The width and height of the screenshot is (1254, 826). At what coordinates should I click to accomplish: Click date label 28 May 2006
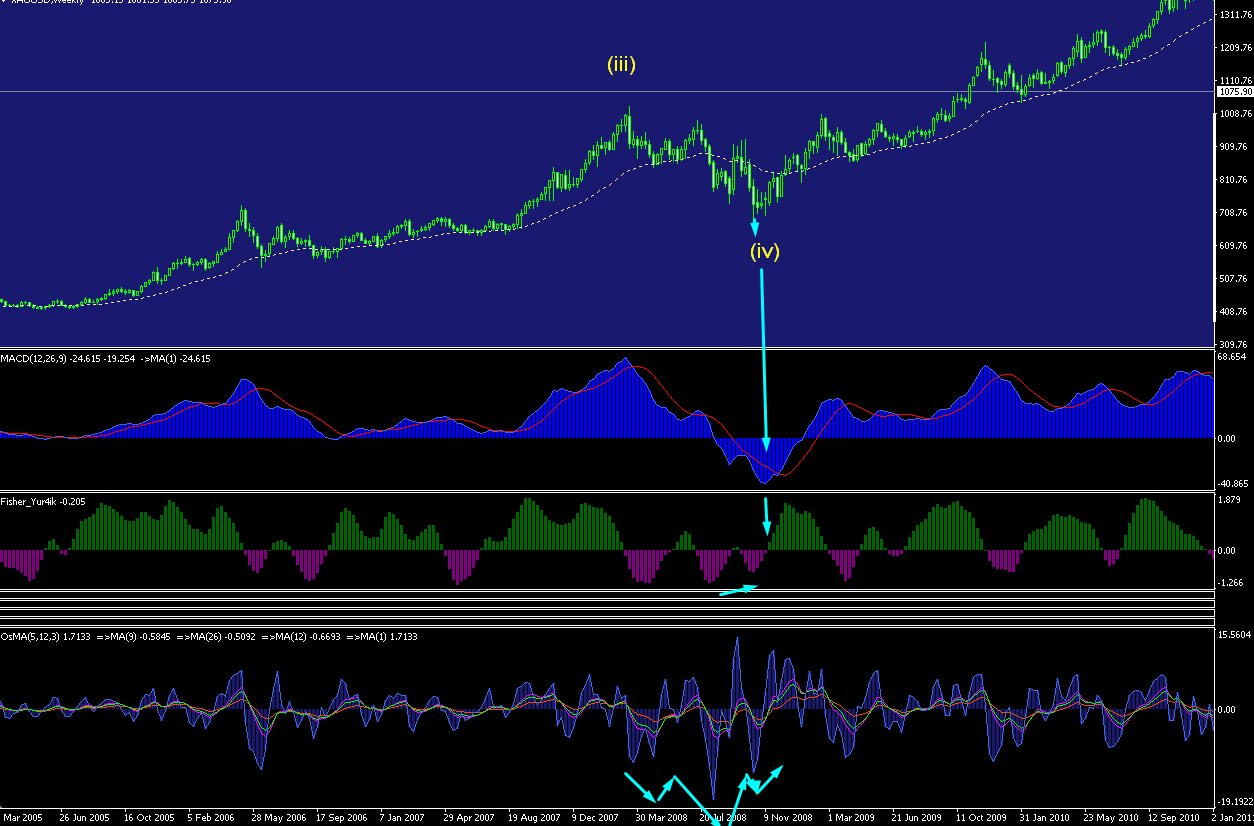pyautogui.click(x=278, y=818)
